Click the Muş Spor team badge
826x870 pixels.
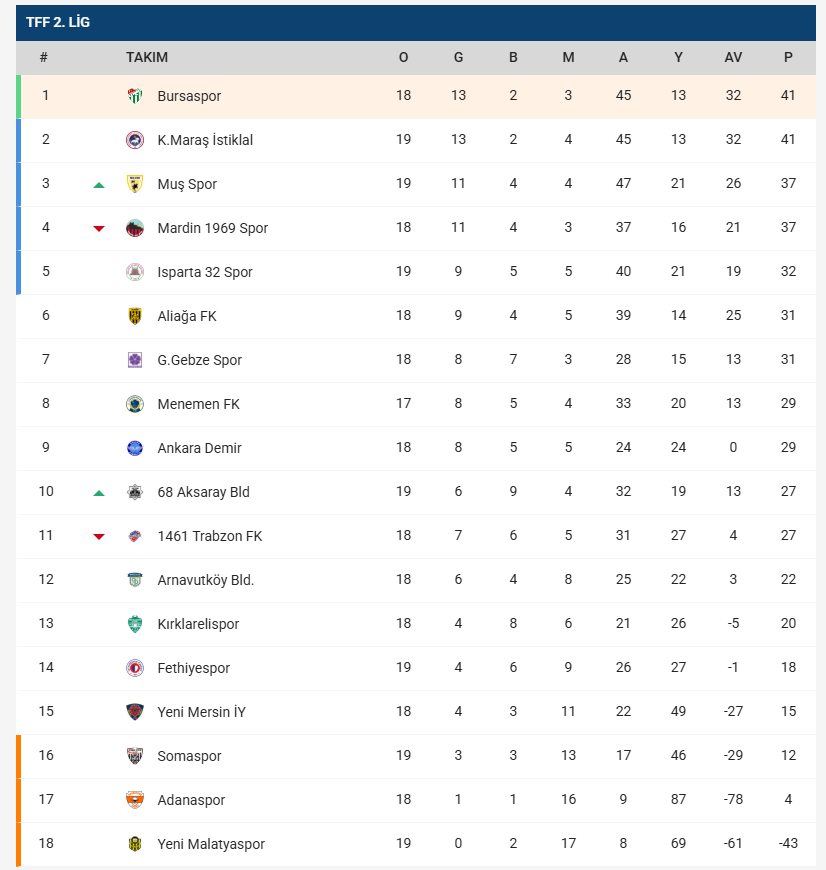(135, 184)
